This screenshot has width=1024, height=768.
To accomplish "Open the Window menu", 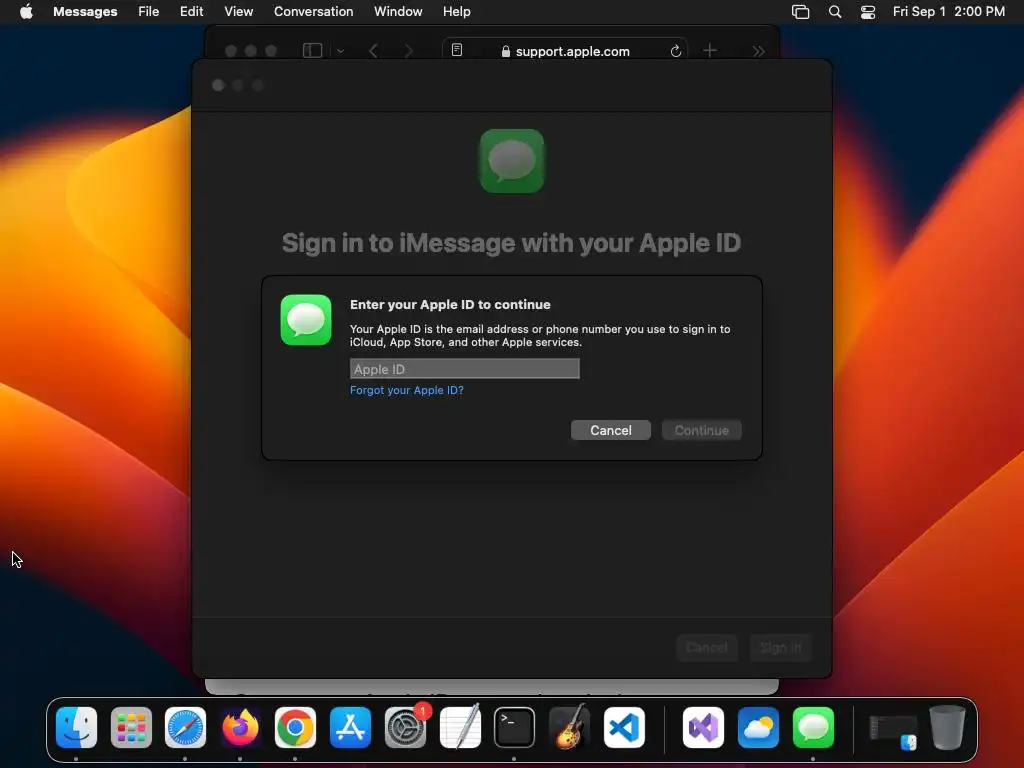I will [x=398, y=11].
